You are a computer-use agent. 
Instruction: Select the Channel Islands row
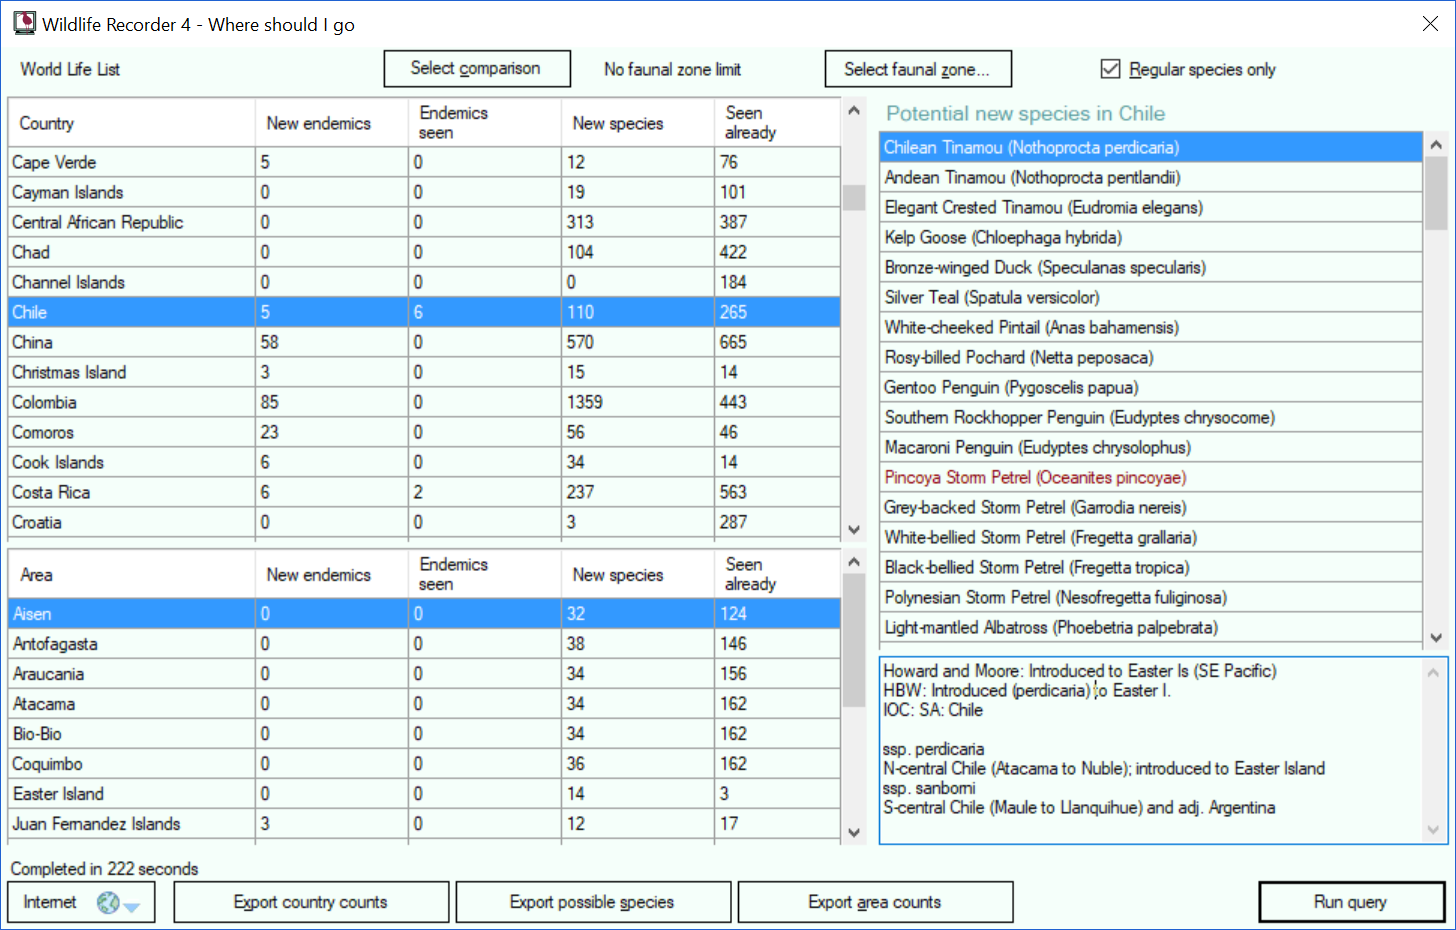pos(424,282)
